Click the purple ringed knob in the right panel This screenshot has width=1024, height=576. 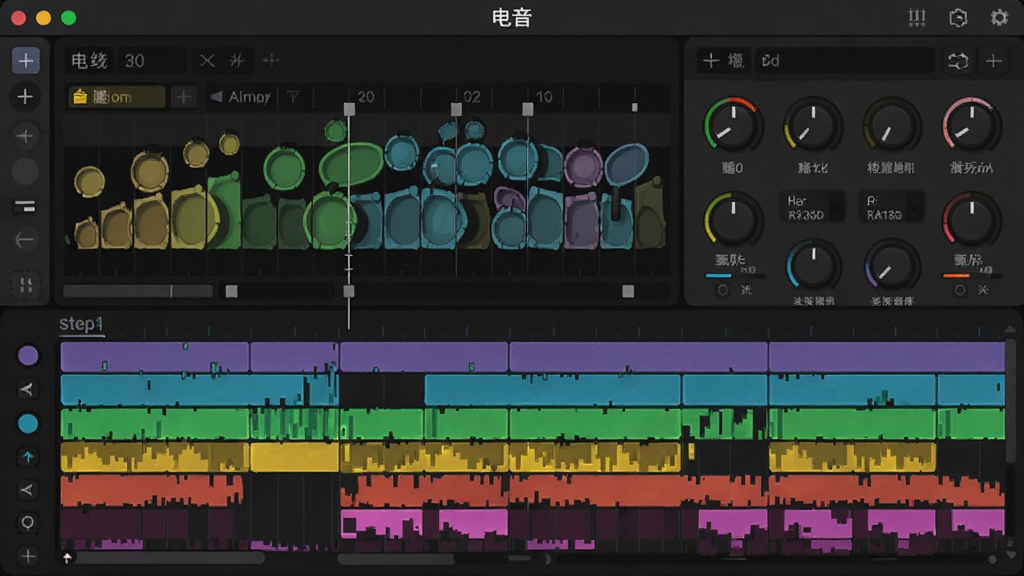(x=891, y=265)
